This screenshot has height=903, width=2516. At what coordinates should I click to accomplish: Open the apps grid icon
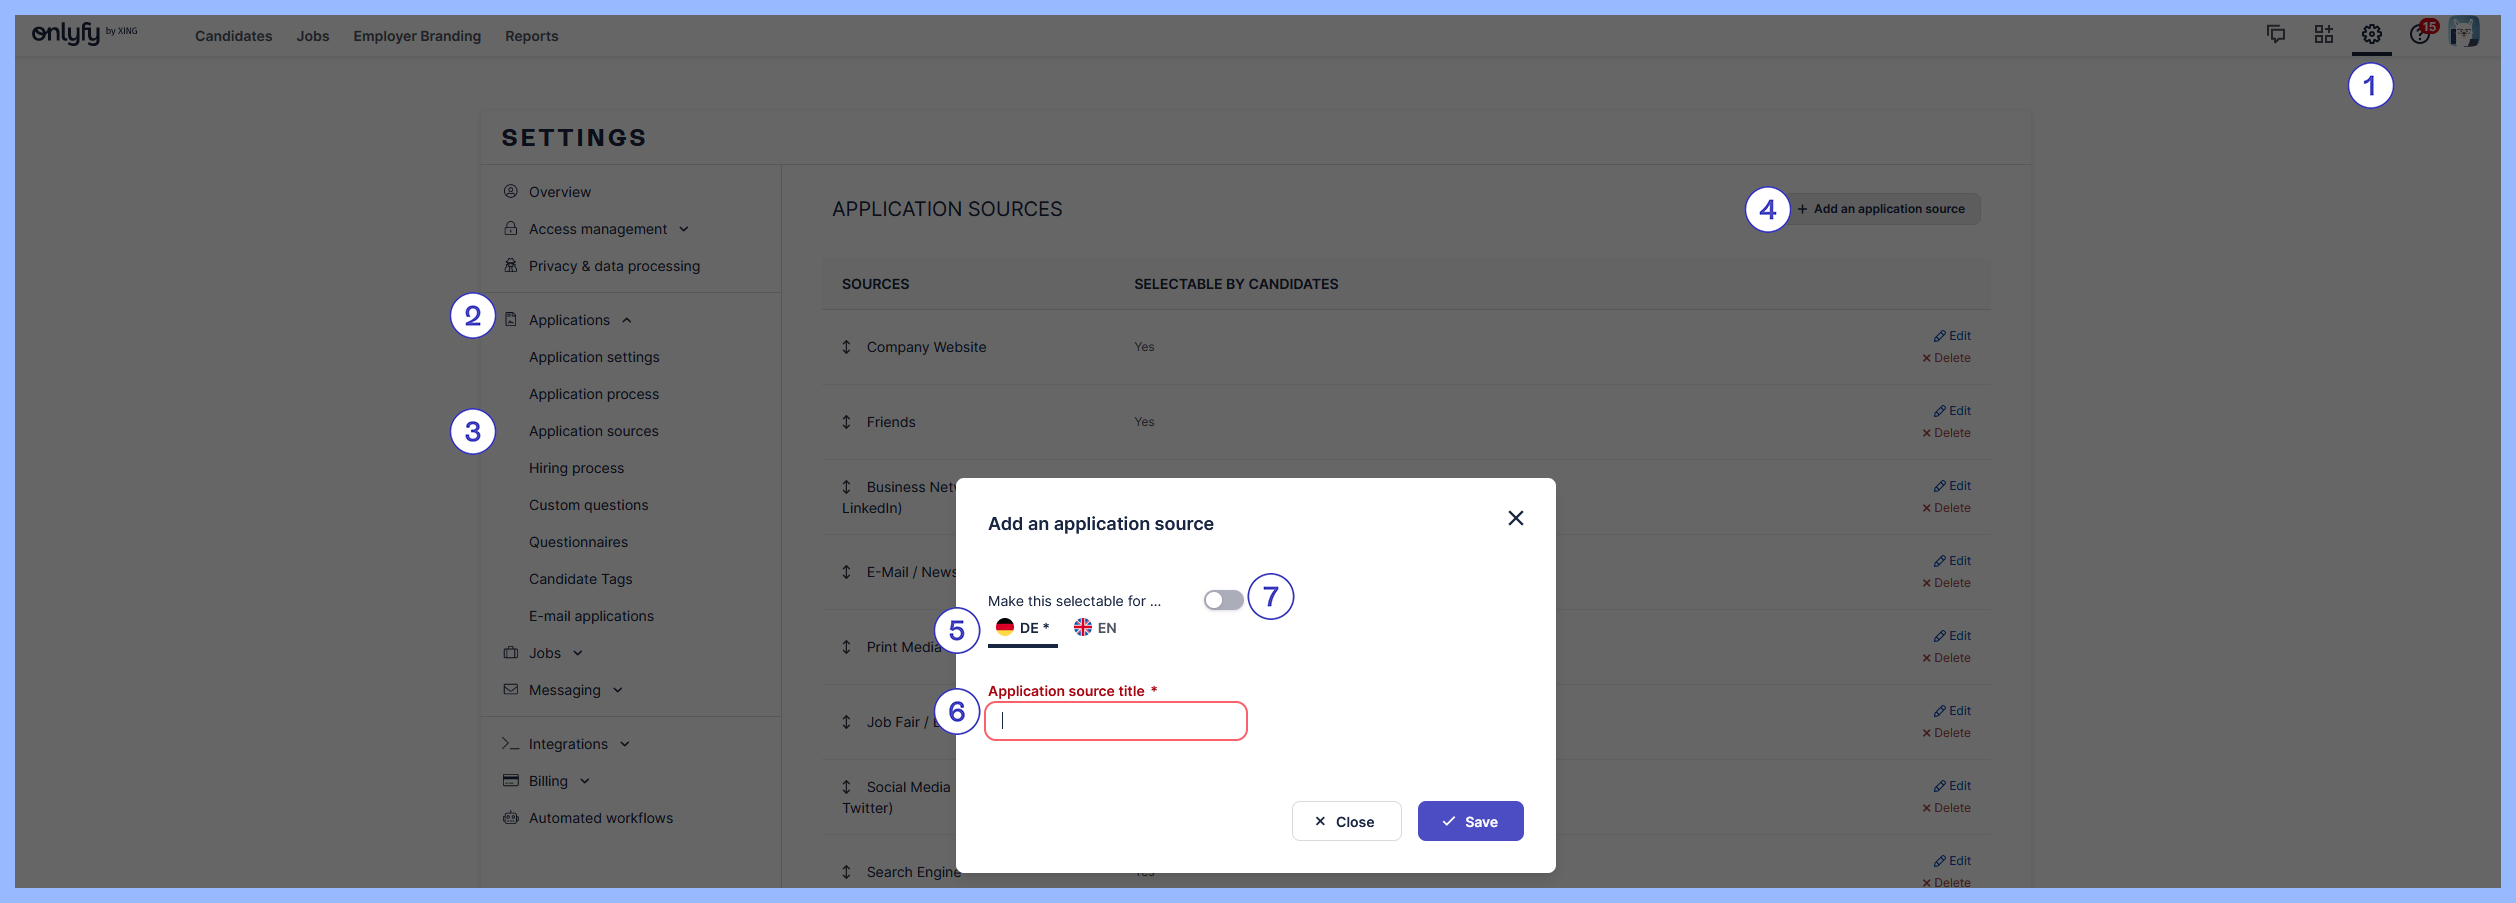[2324, 35]
